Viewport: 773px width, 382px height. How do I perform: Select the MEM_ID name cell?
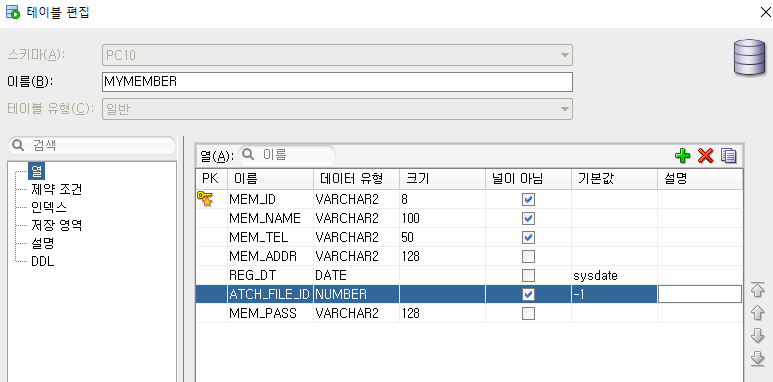click(270, 200)
